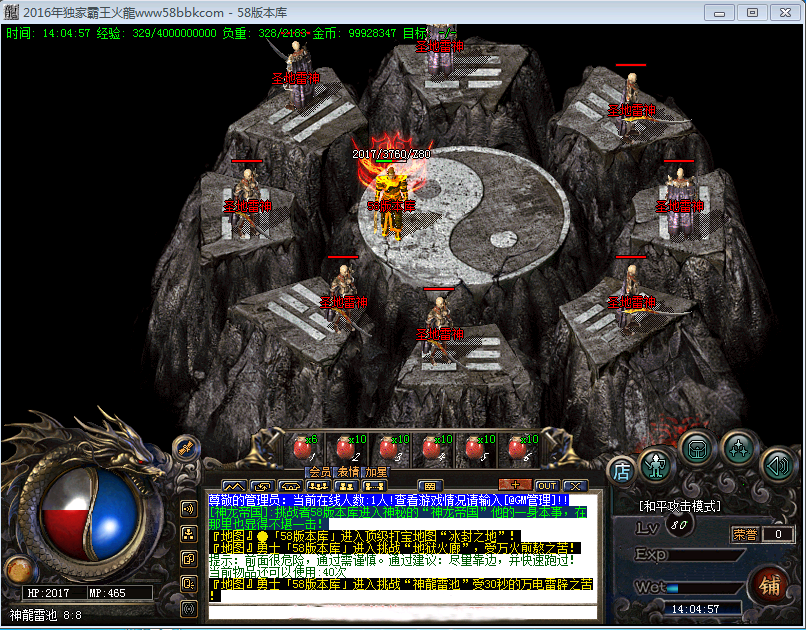Open the 会员 member tab
This screenshot has width=806, height=630.
(x=320, y=472)
